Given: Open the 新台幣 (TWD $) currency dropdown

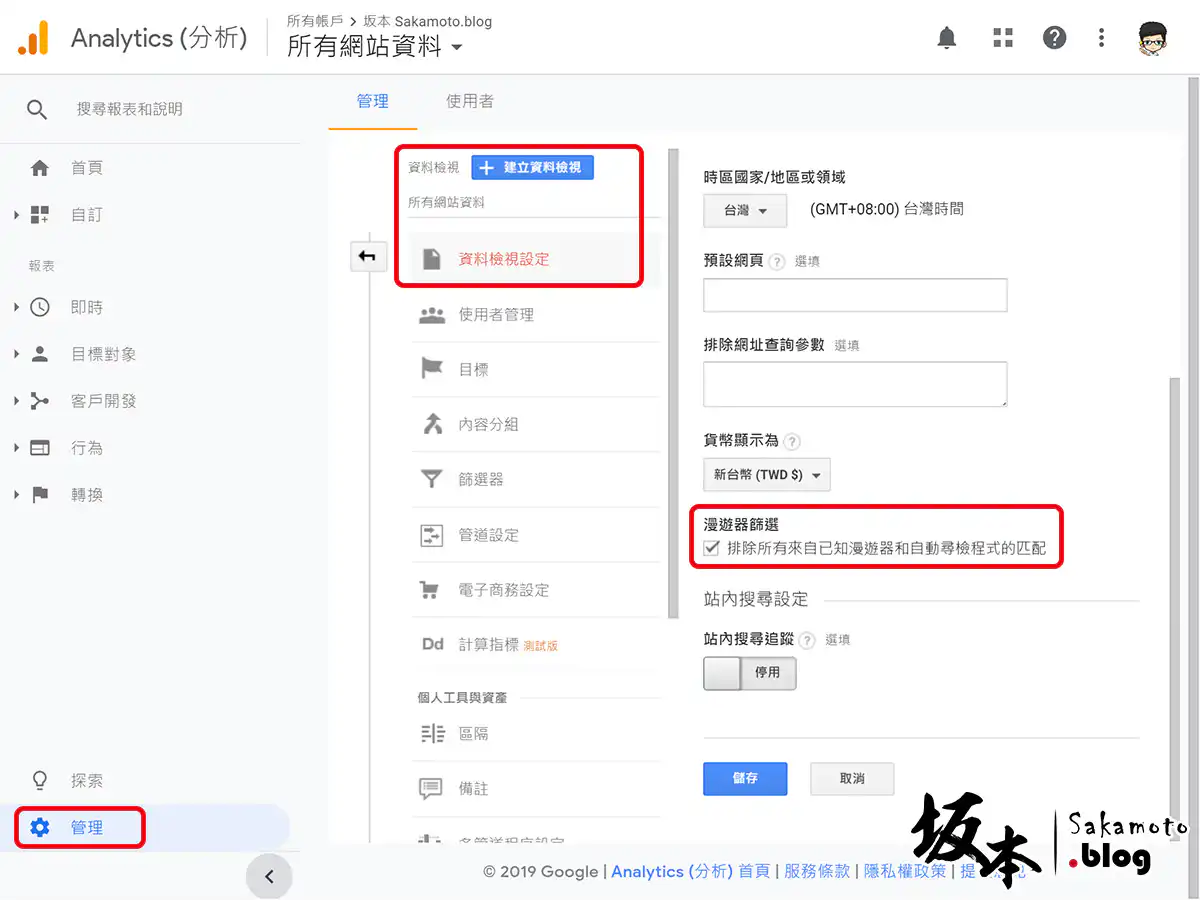Looking at the screenshot, I should (766, 475).
